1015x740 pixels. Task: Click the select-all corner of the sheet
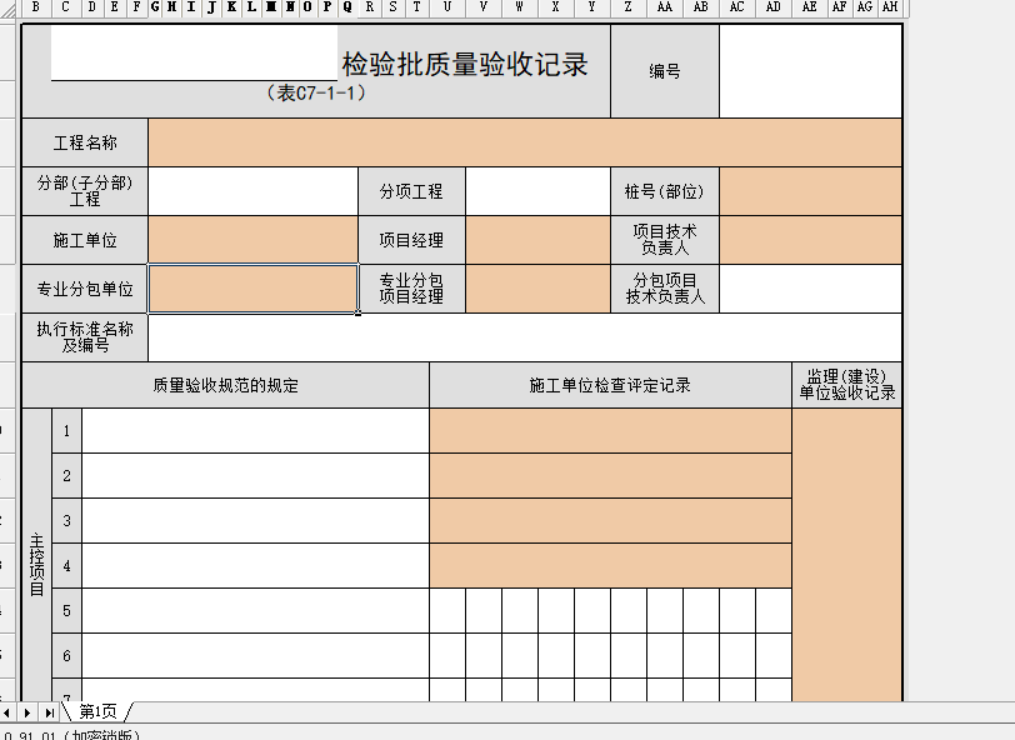(x=8, y=7)
